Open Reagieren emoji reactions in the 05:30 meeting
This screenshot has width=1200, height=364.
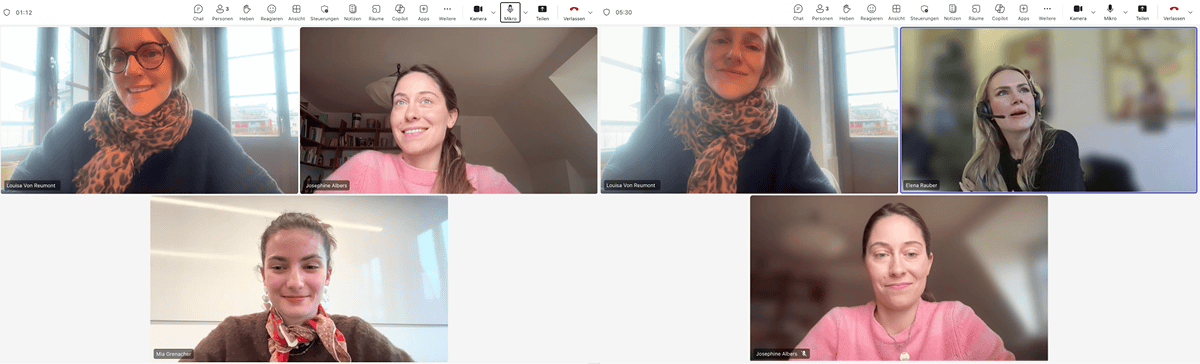point(871,12)
